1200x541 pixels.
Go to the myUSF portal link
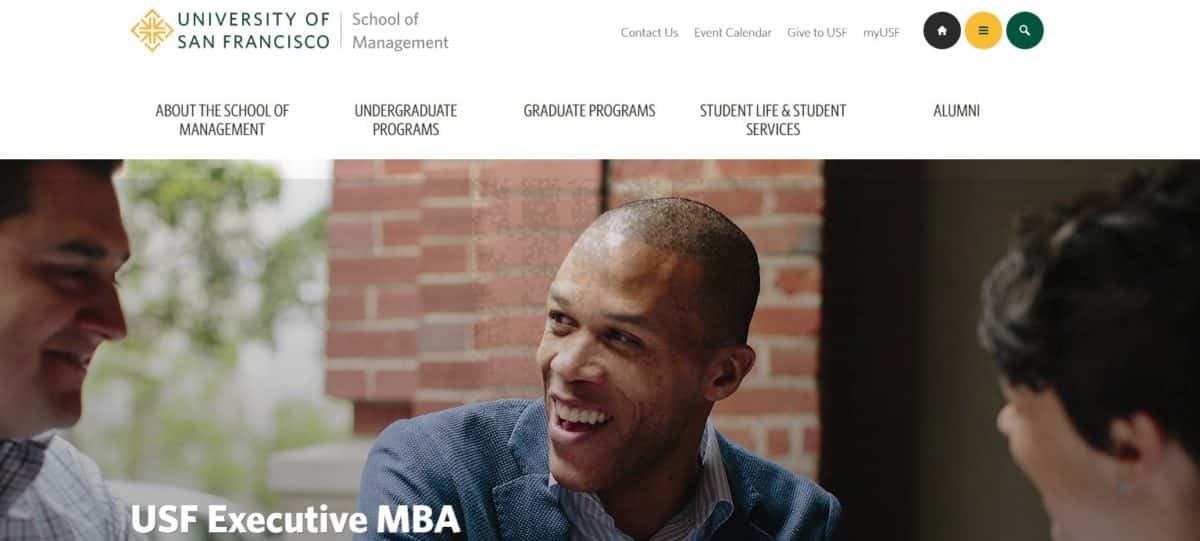[x=881, y=33]
